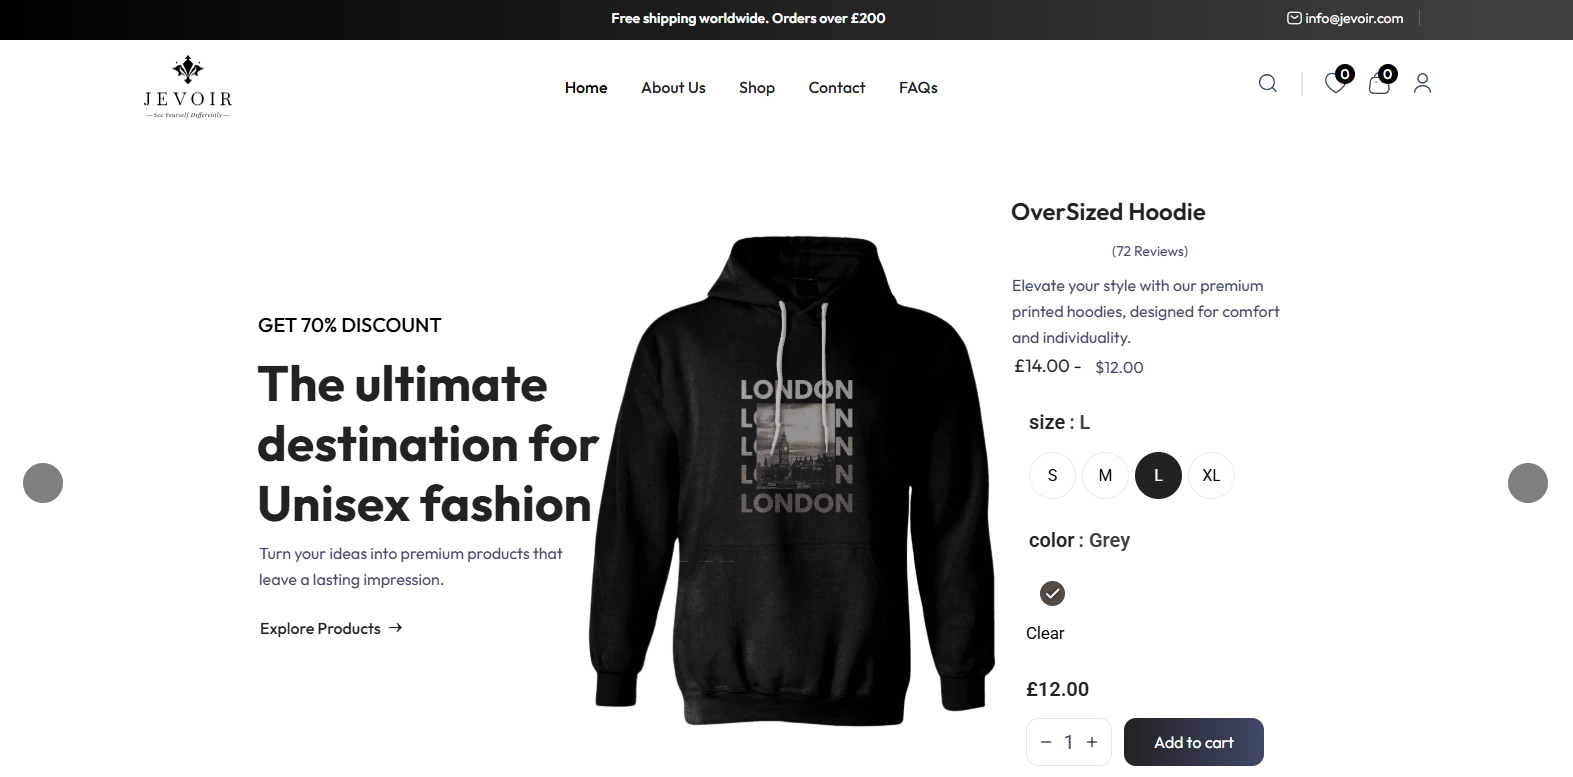This screenshot has height=777, width=1573.
Task: Click the info@jevoir.com email link
Action: point(1345,18)
